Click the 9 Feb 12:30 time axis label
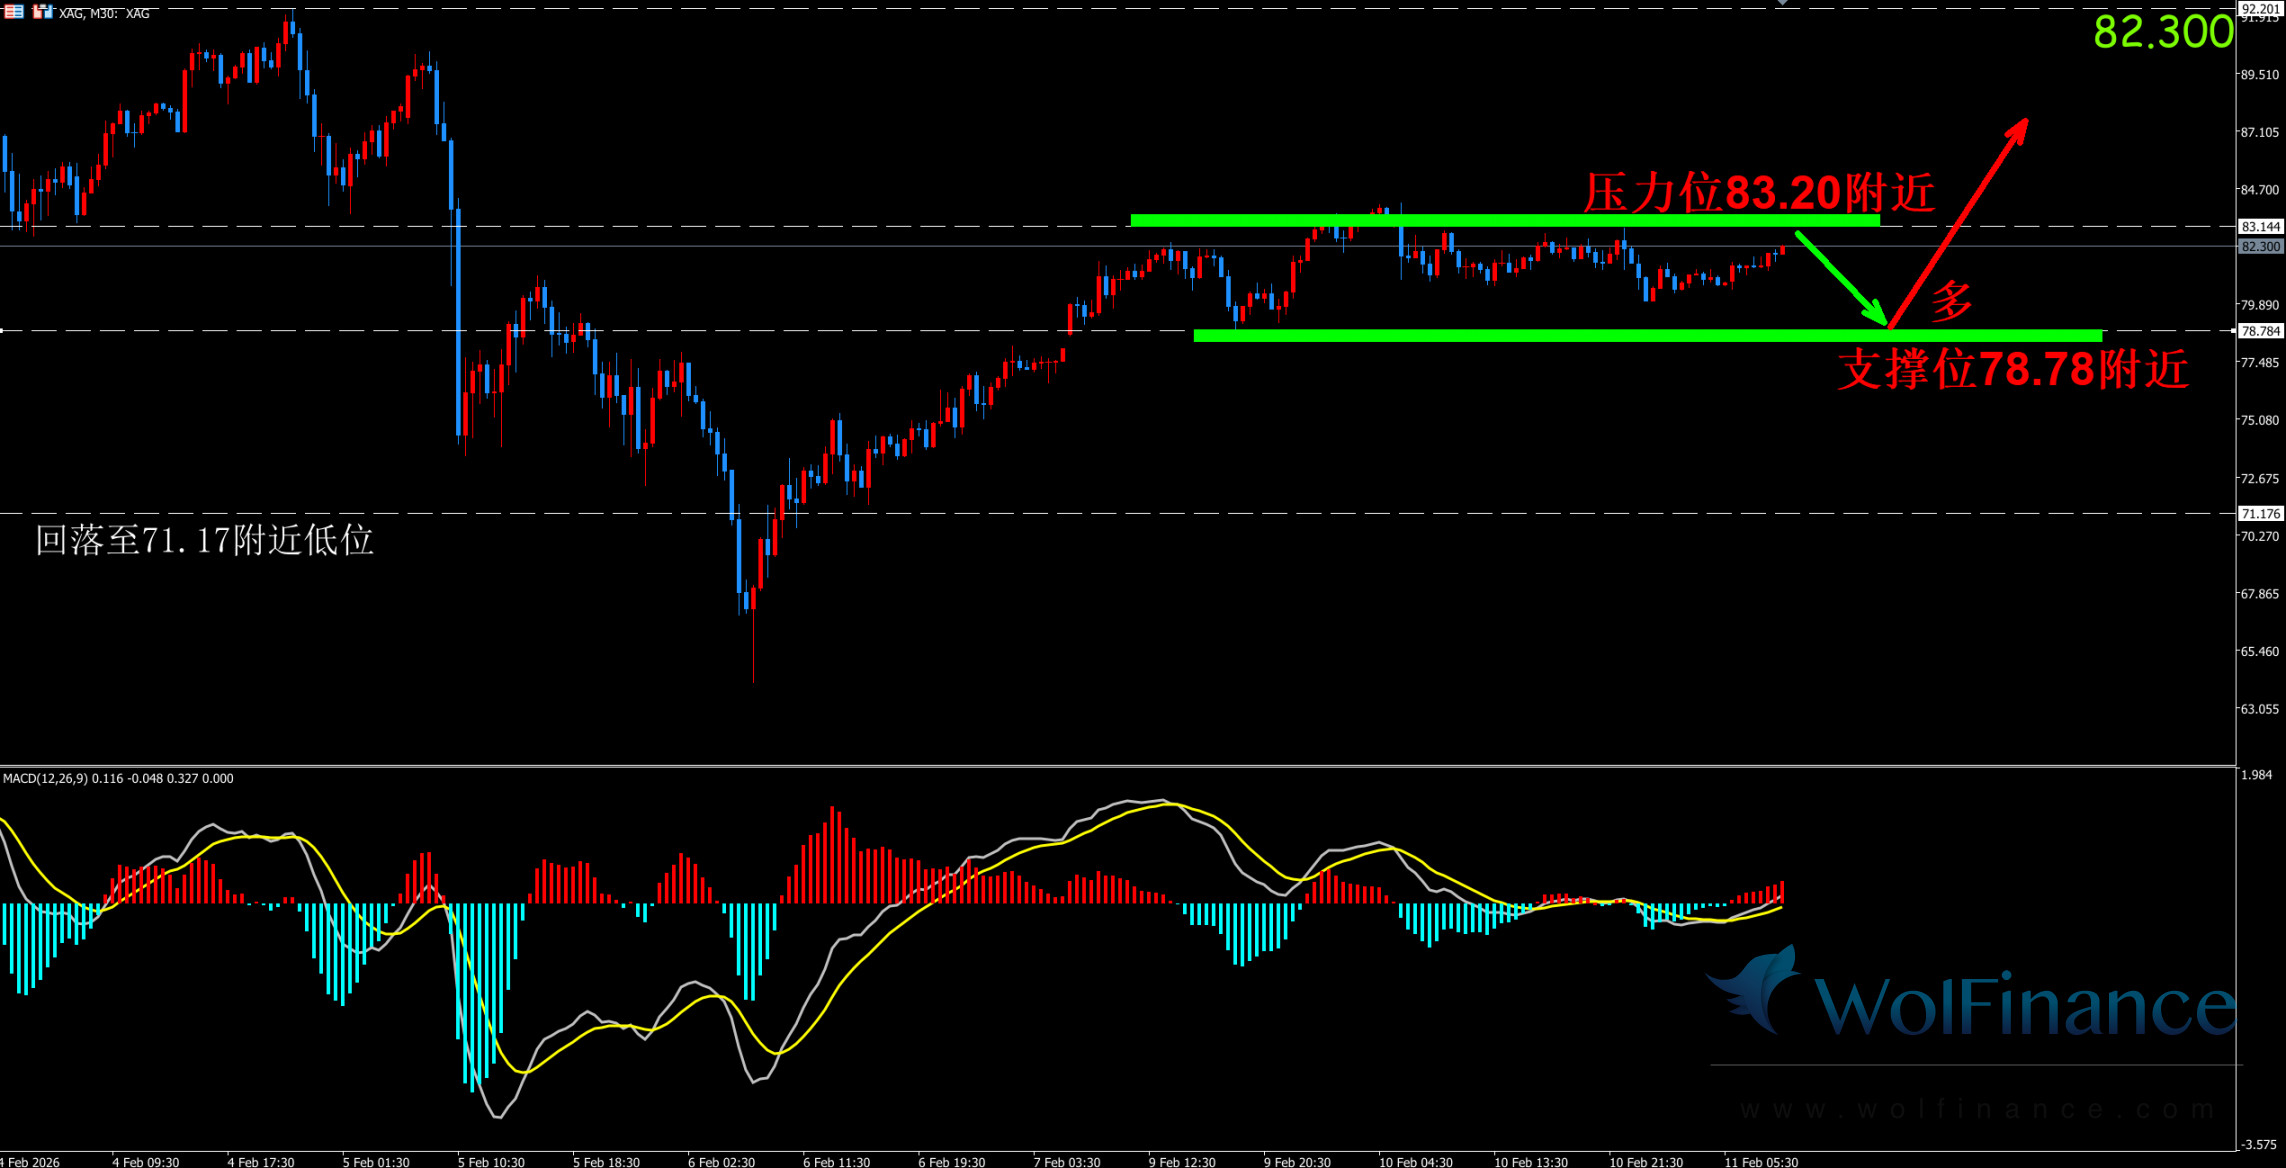Viewport: 2286px width, 1168px height. point(1181,1161)
